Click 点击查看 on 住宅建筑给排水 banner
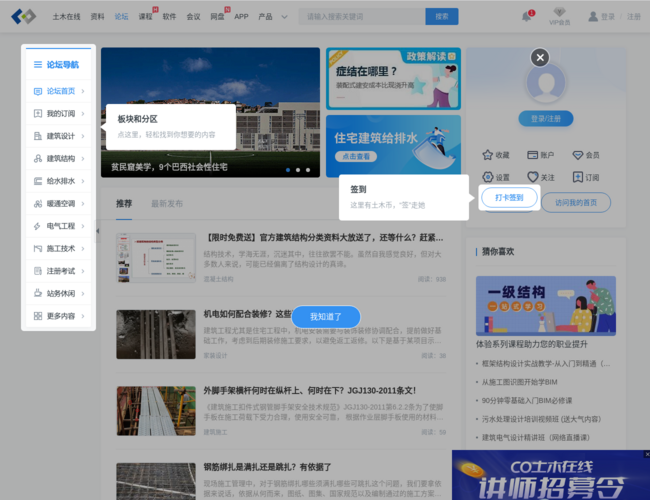The image size is (650, 500). pyautogui.click(x=356, y=156)
